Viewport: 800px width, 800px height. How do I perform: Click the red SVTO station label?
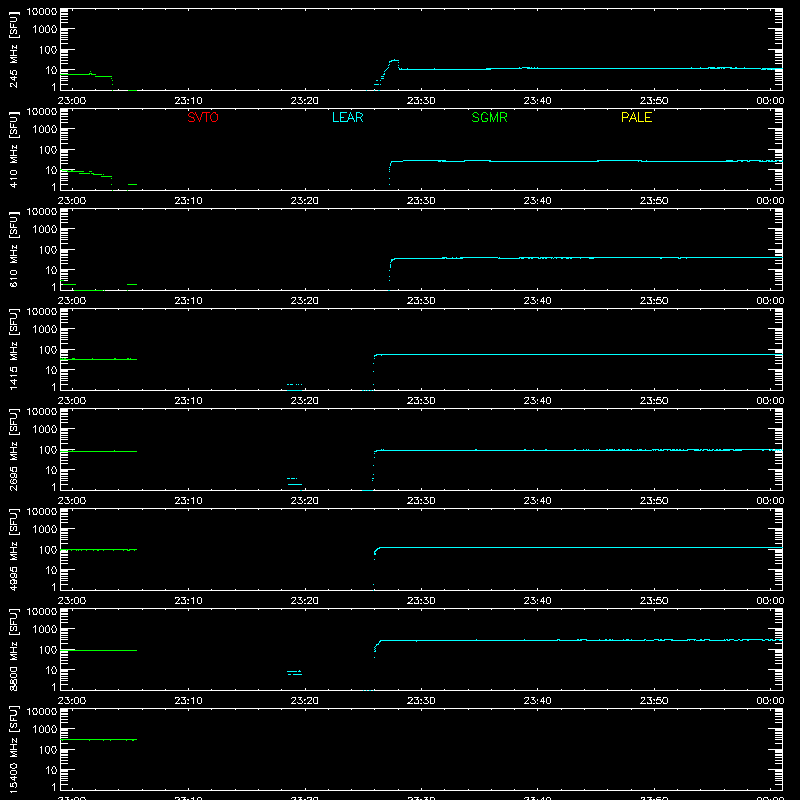pos(203,117)
